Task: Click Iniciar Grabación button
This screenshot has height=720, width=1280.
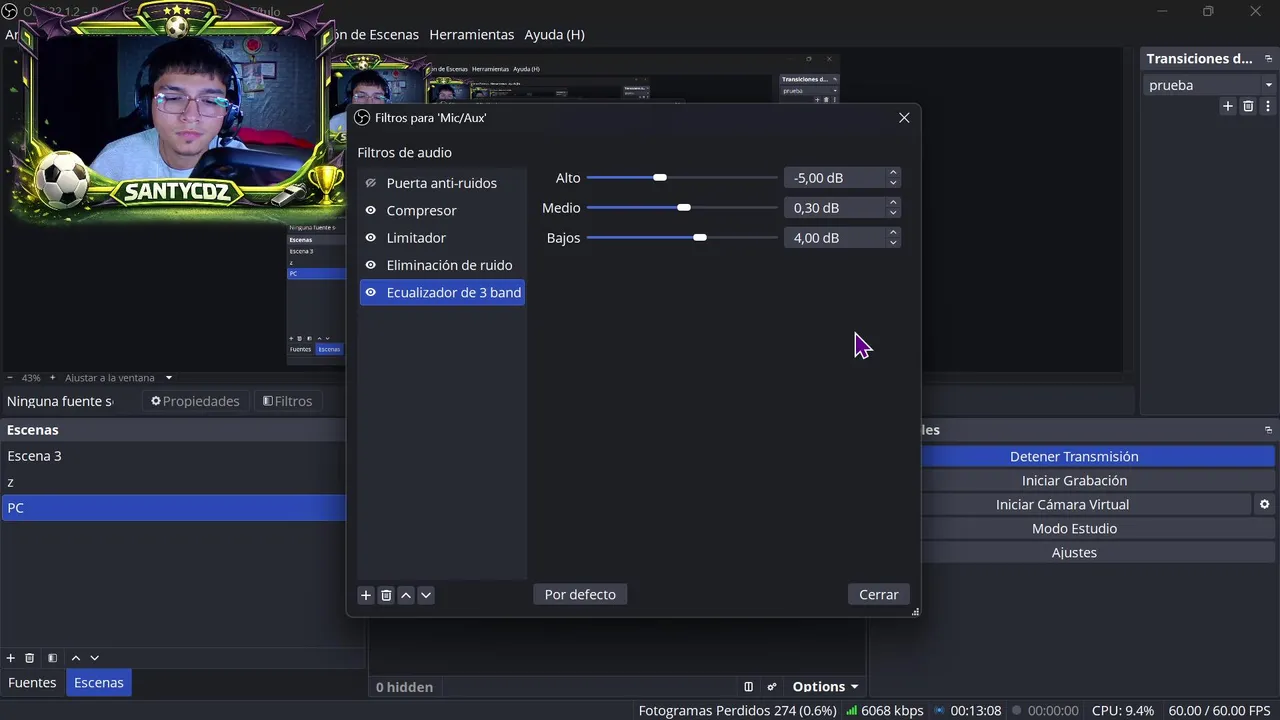Action: point(1074,480)
